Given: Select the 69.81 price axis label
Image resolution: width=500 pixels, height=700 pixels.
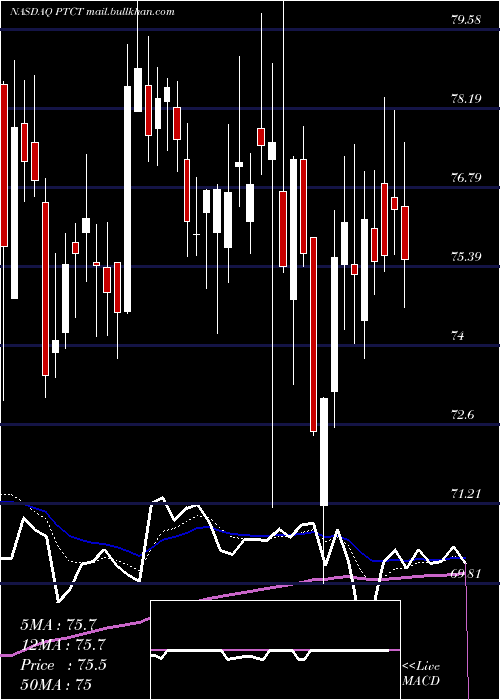Looking at the screenshot, I should coord(466,573).
